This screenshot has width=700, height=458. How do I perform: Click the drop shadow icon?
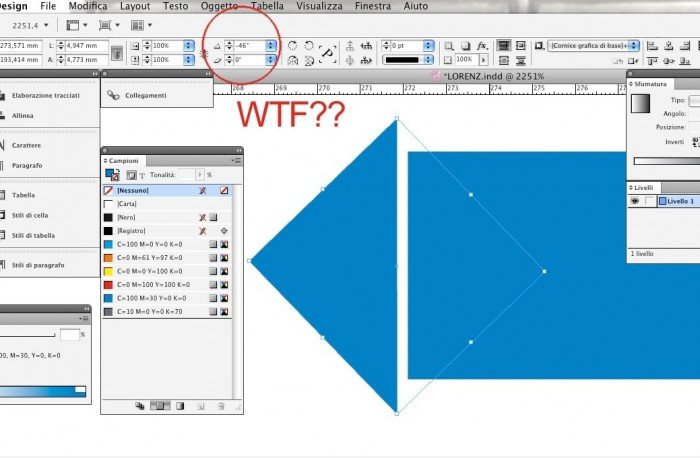coord(465,46)
